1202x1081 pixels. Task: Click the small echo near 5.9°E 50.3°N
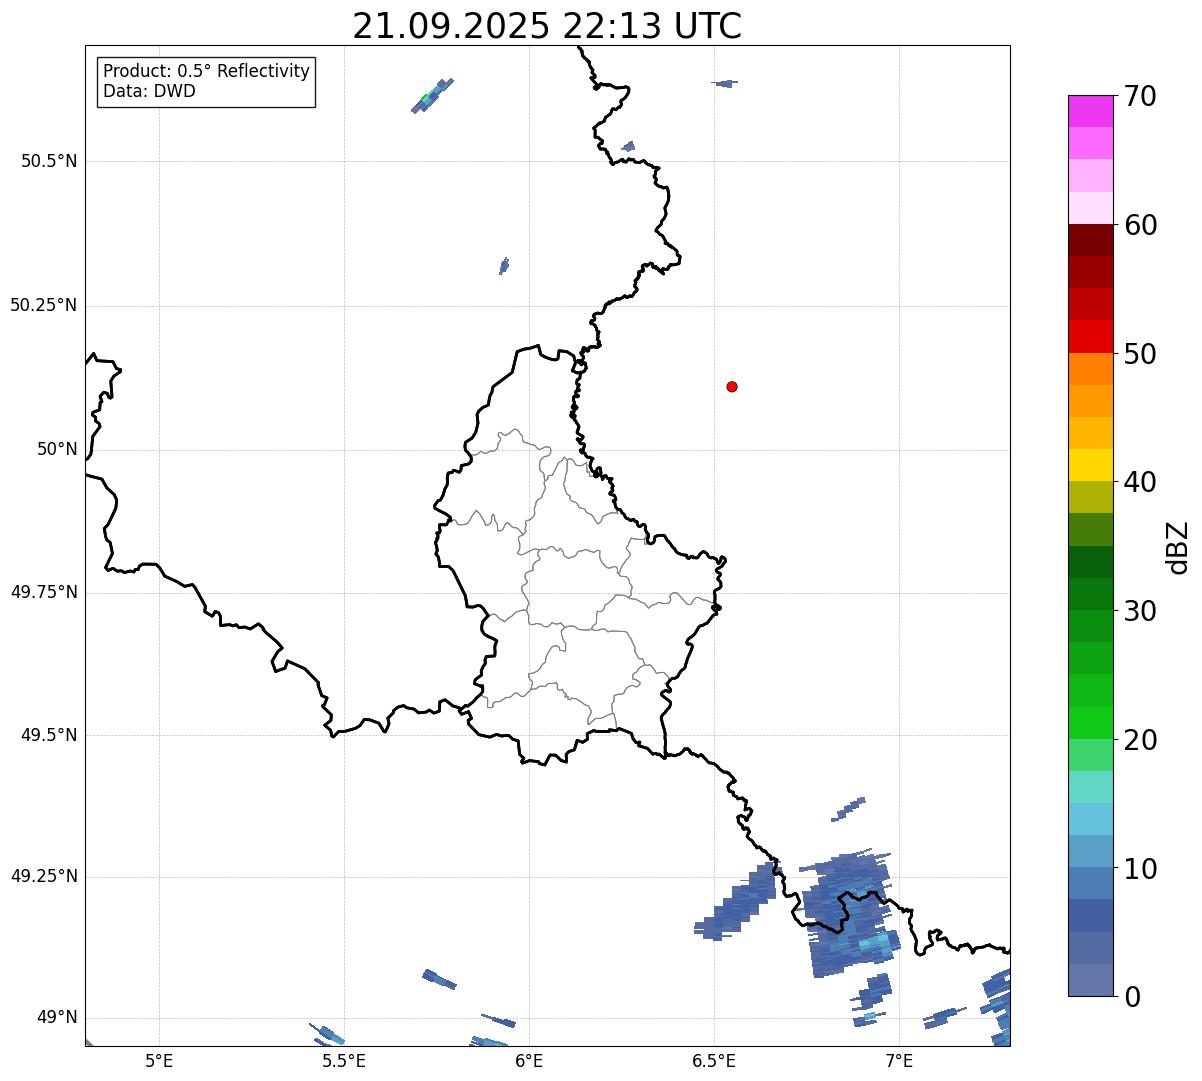[x=504, y=265]
